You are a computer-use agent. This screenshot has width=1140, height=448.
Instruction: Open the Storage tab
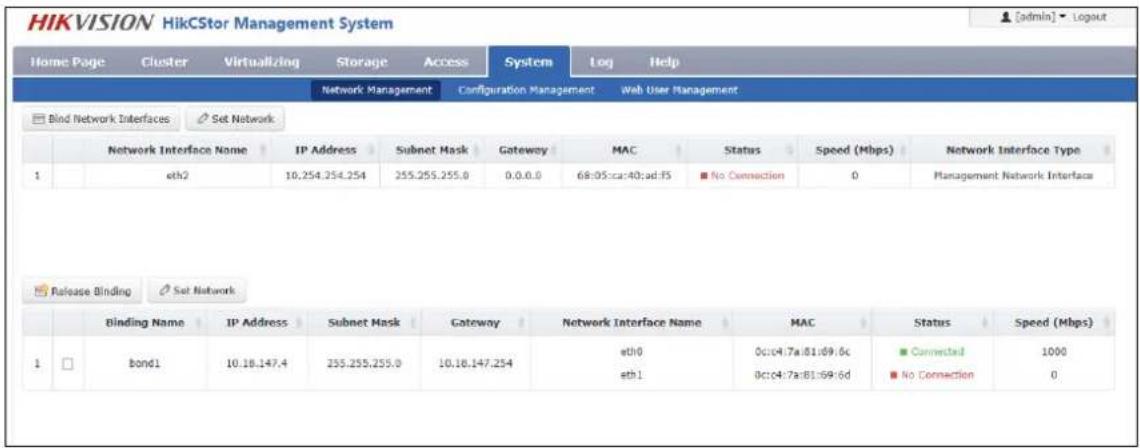pyautogui.click(x=362, y=63)
